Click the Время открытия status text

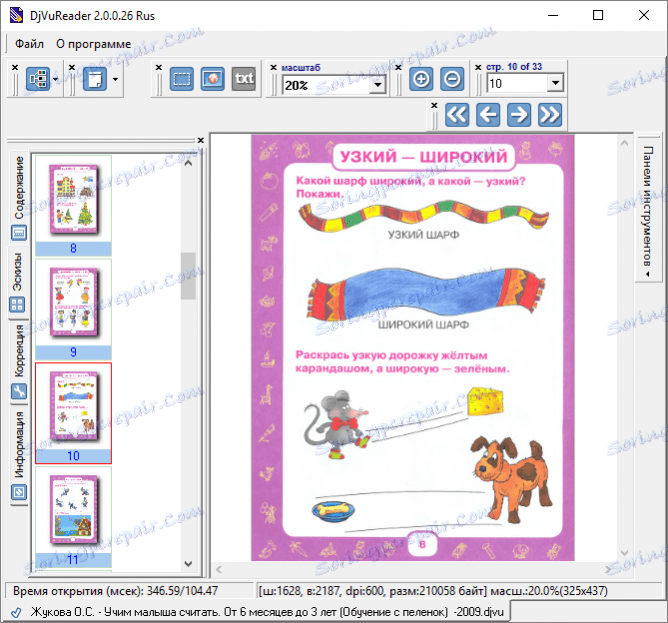pos(115,591)
